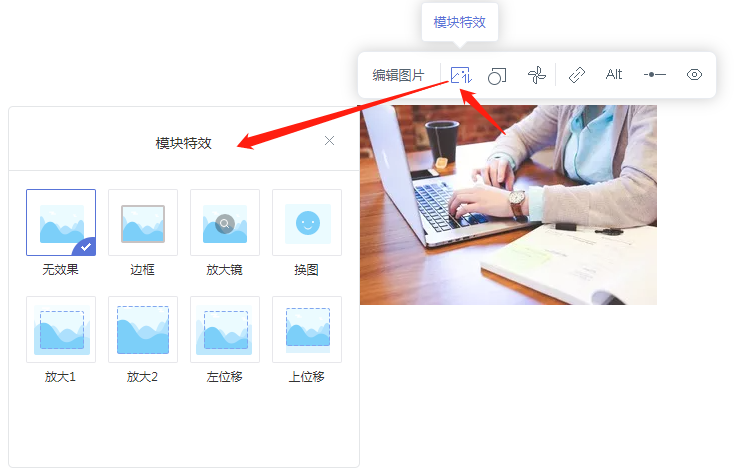Click the 模块特效 panel title text
739x475 pixels.
click(183, 143)
